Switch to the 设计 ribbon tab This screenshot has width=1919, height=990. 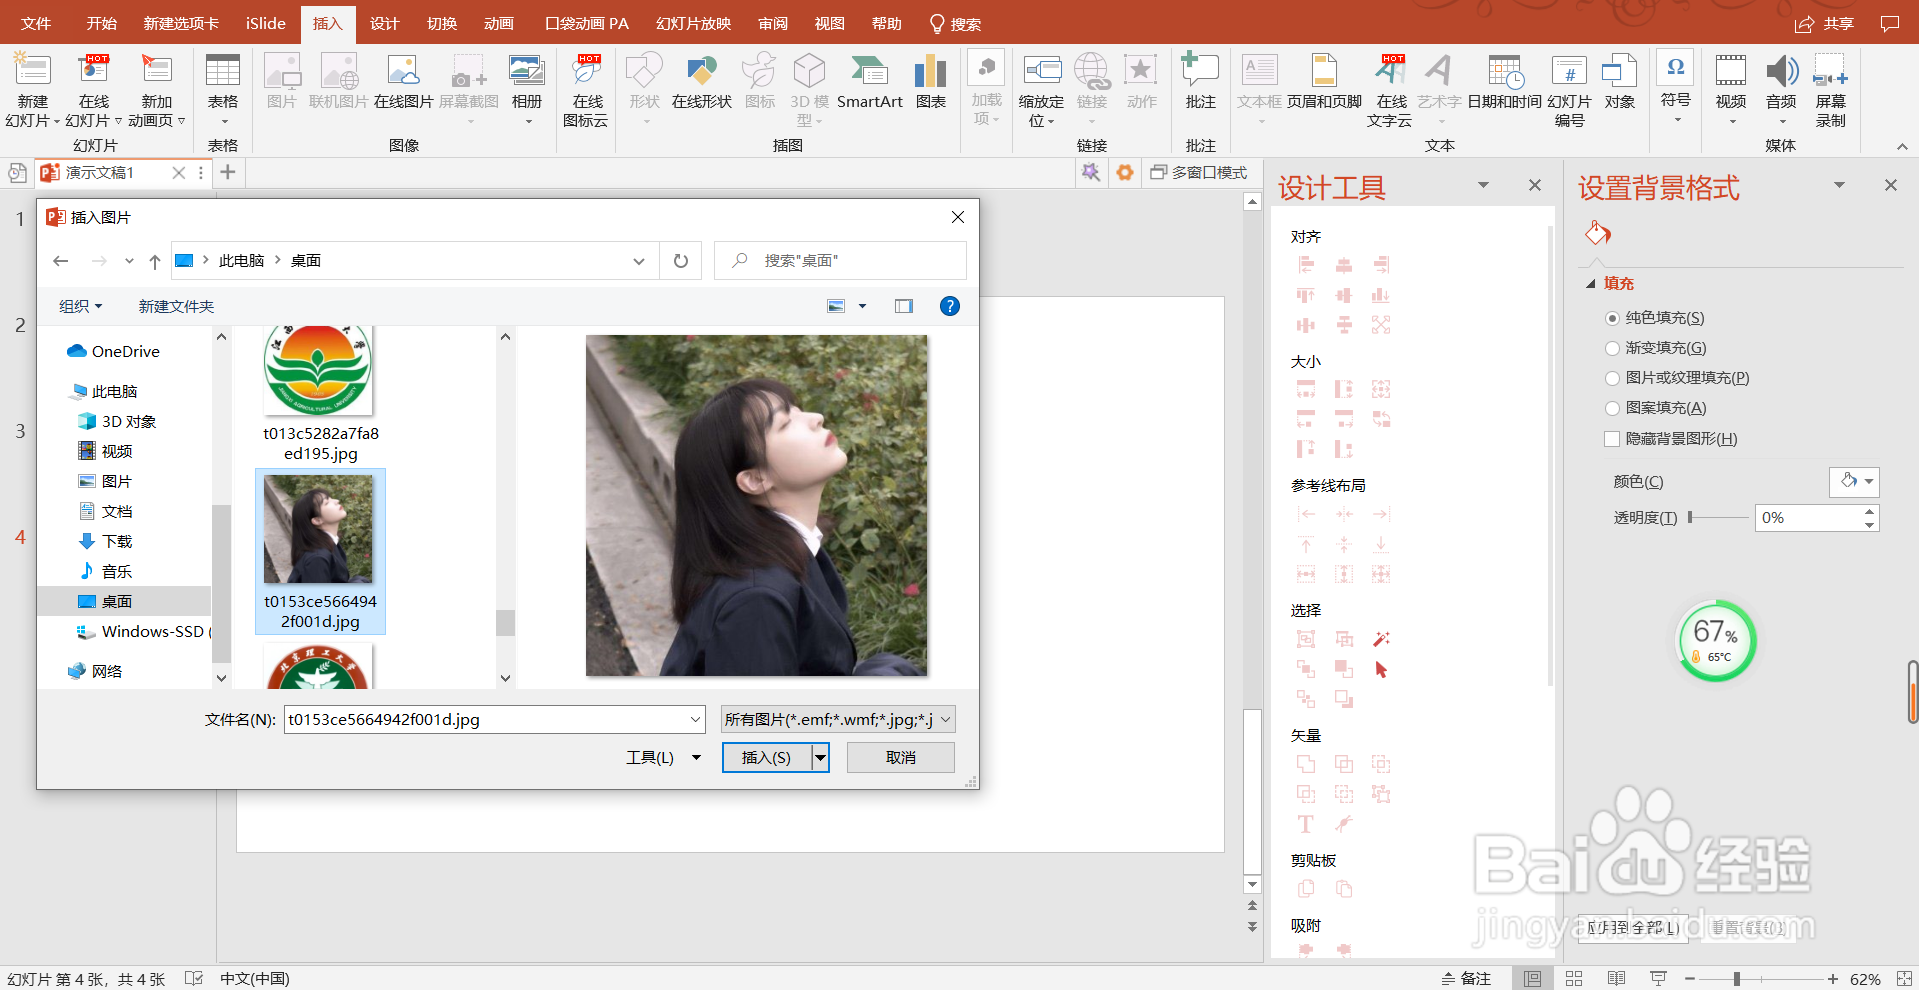(384, 23)
